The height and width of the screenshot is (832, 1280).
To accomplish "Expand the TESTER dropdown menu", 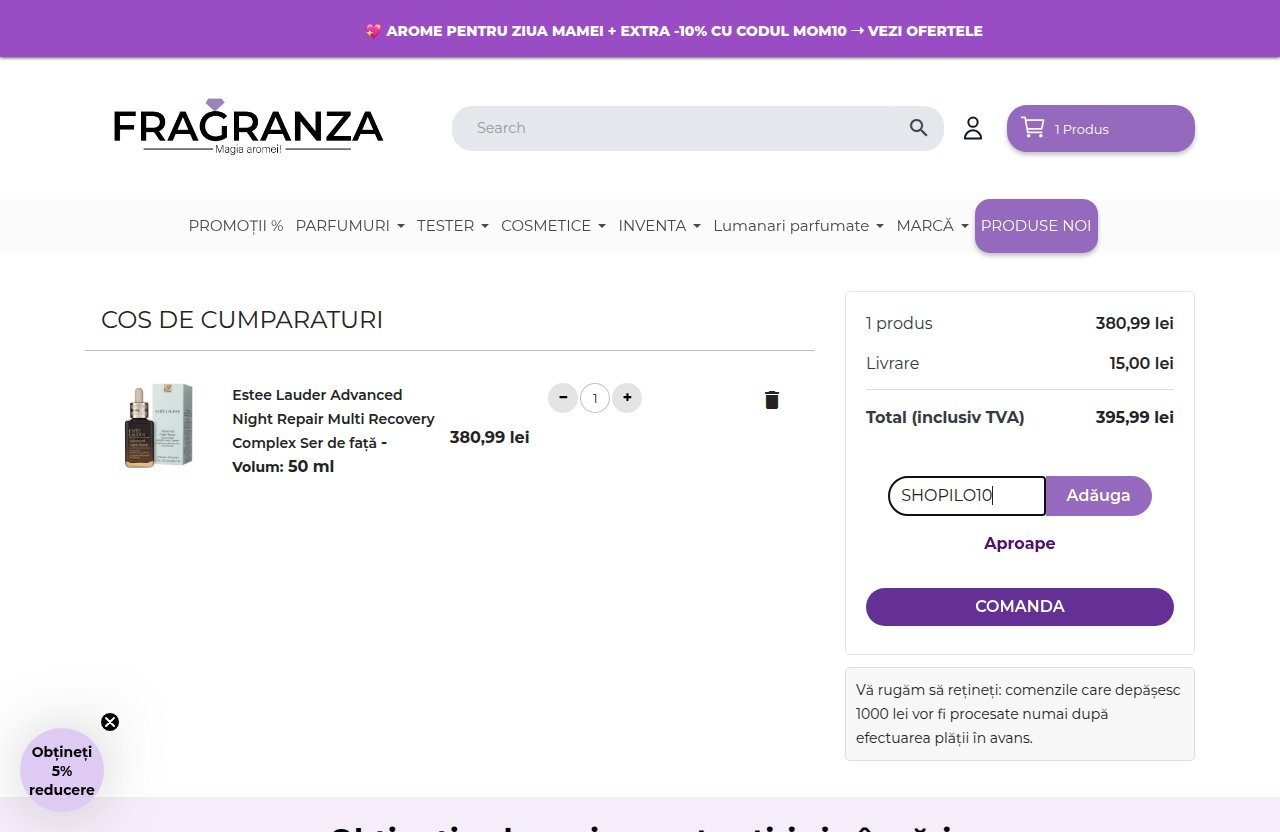I will pyautogui.click(x=453, y=226).
